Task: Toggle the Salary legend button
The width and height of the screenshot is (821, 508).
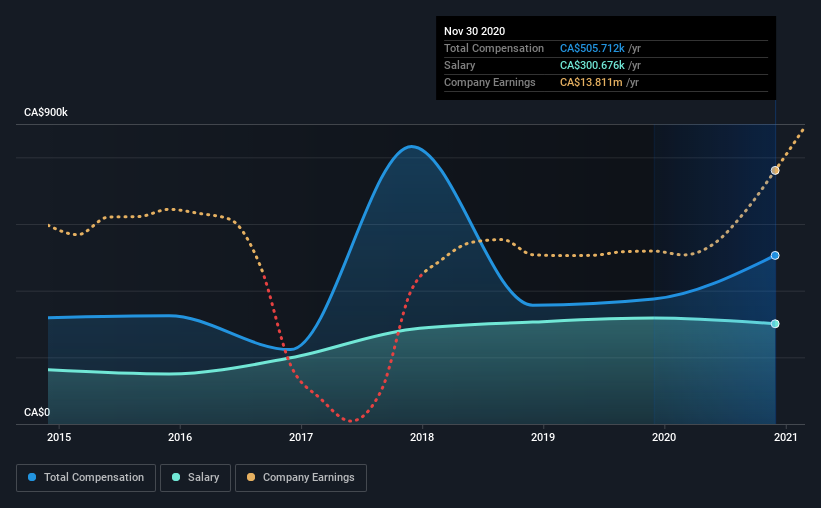Action: (195, 478)
